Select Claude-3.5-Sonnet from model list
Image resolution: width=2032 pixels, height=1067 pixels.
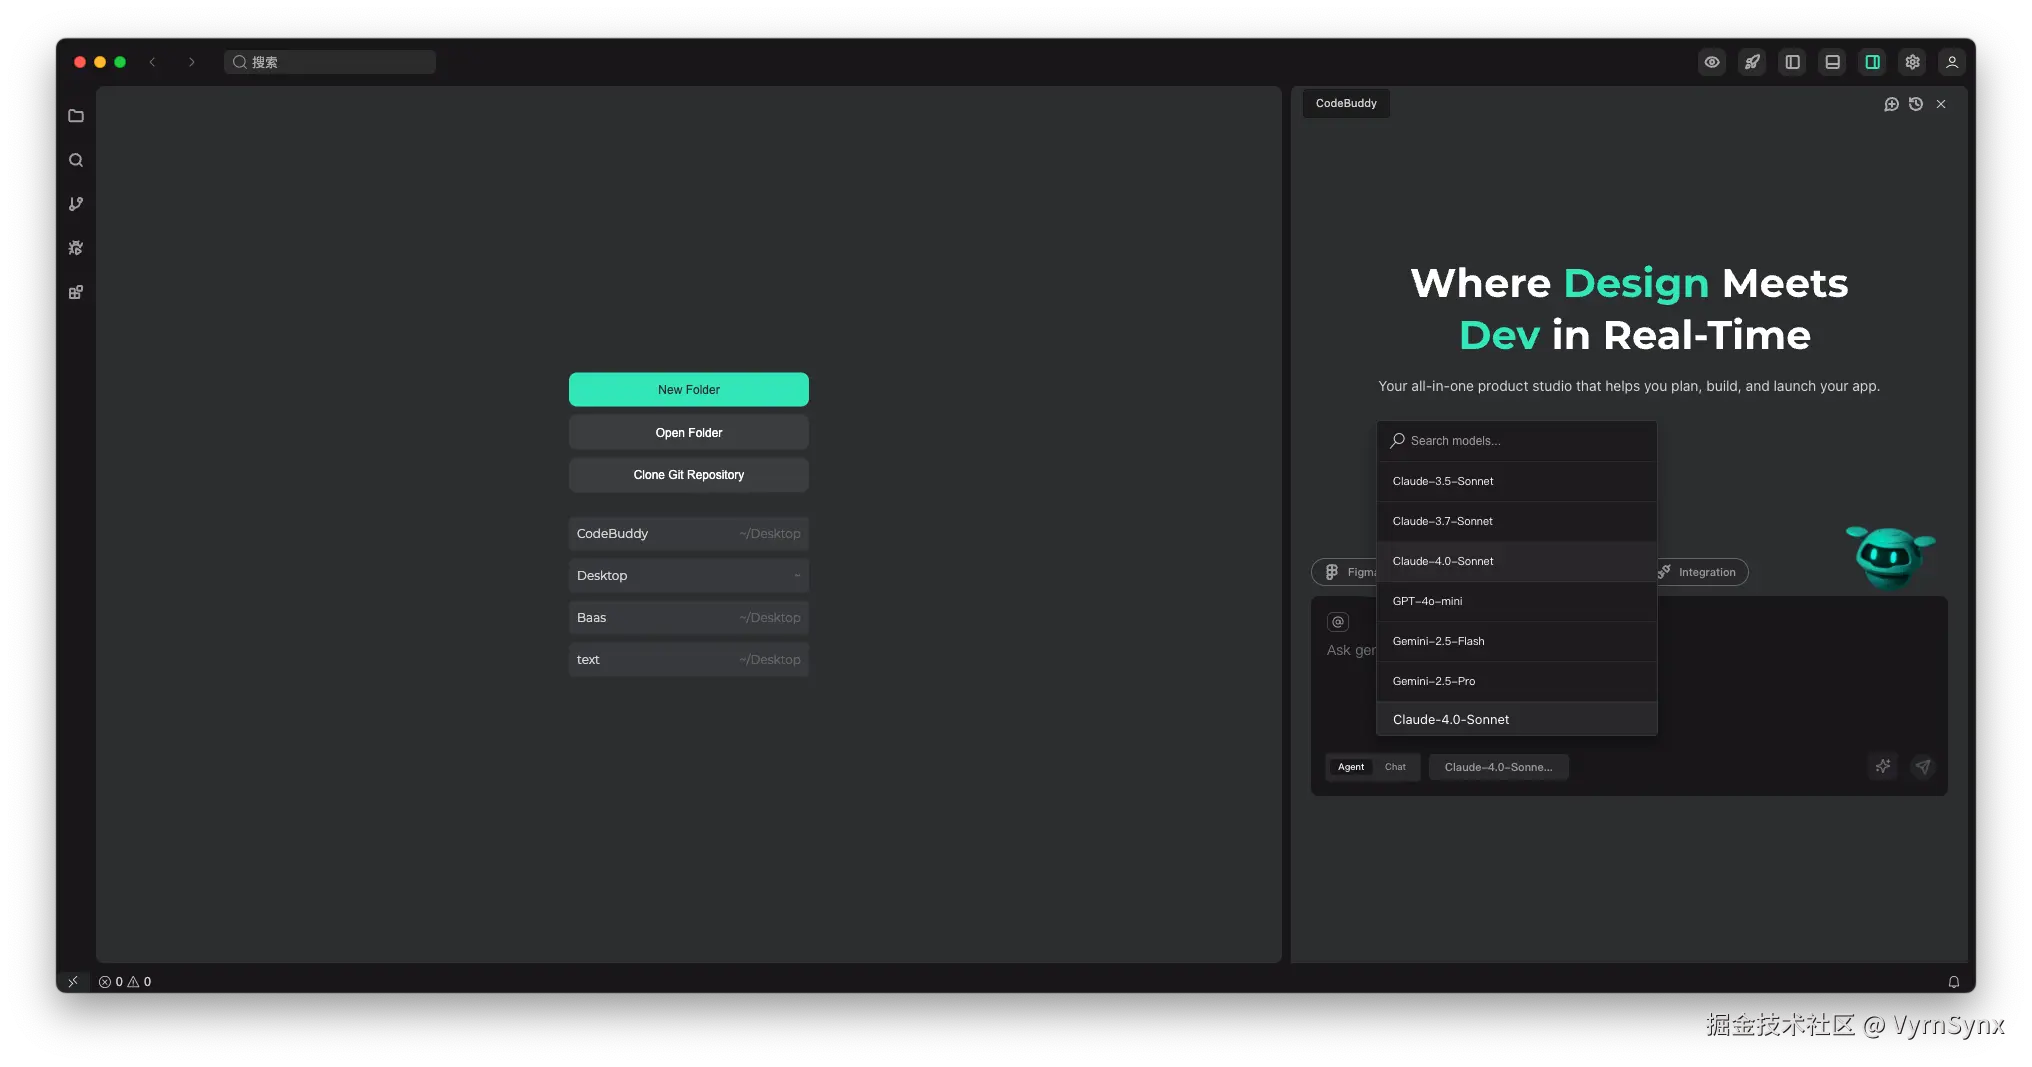(1517, 481)
